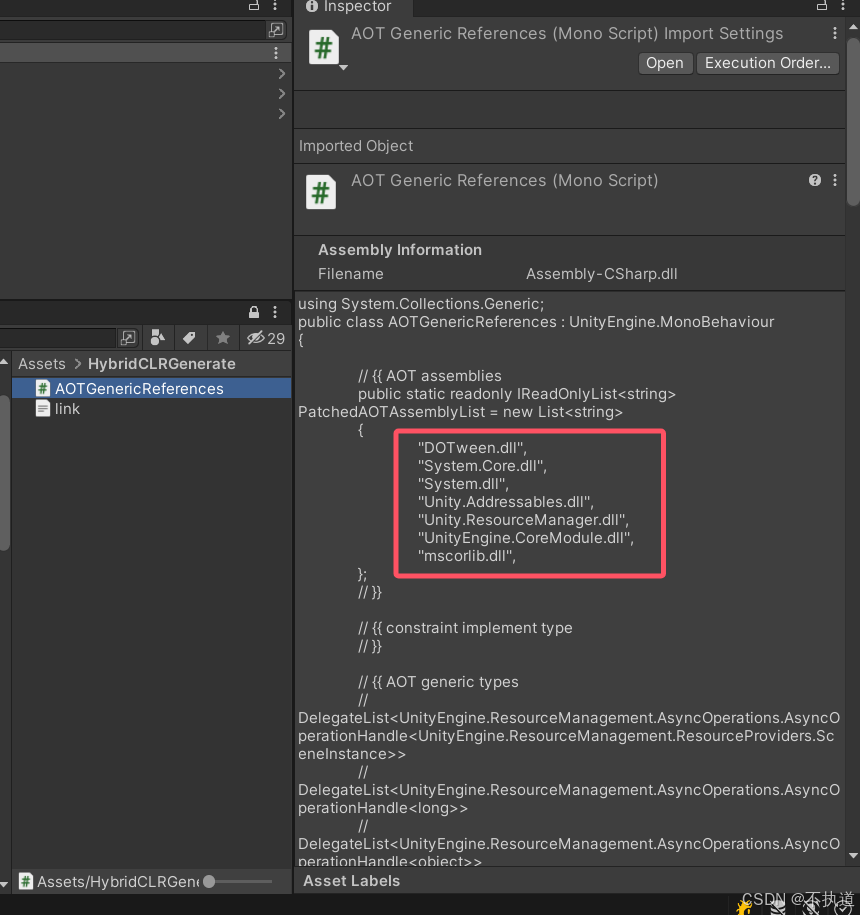This screenshot has width=860, height=915.
Task: Click Assembly Information heading
Action: 400,250
